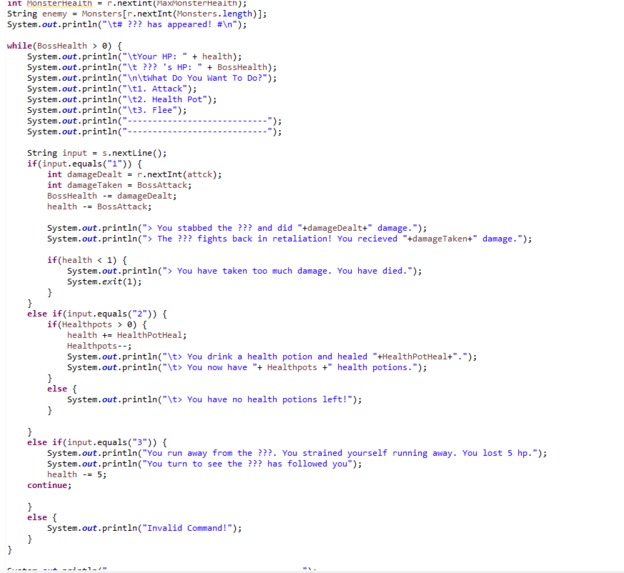Click the line else if(input.equals("3")) {
Image resolution: width=624 pixels, height=573 pixels.
point(97,442)
